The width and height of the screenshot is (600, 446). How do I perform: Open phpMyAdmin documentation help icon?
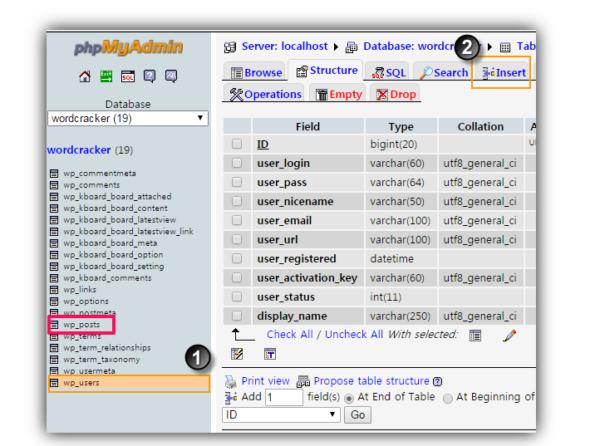click(x=149, y=76)
